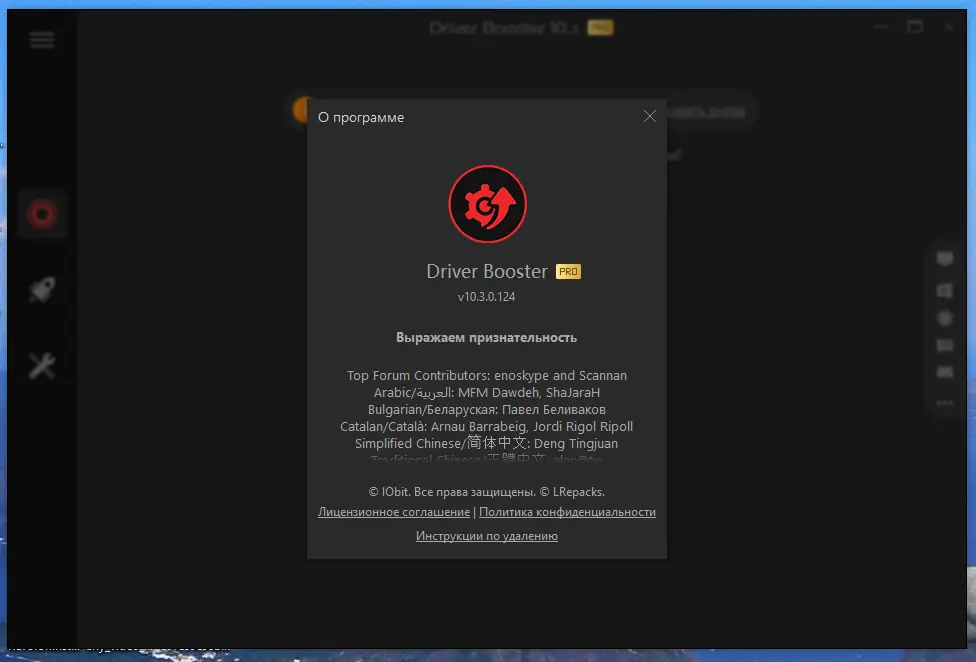This screenshot has width=976, height=662.
Task: Open the rocket Boost section in sidebar
Action: click(42, 289)
